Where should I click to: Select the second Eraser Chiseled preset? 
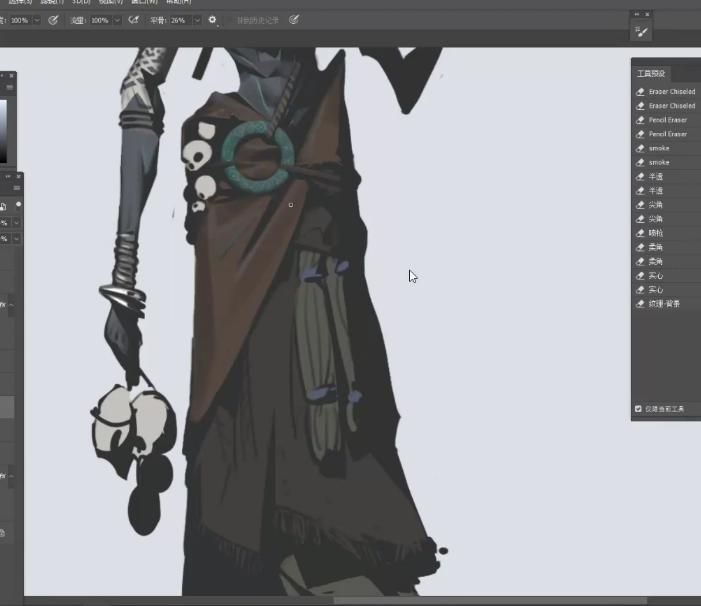pyautogui.click(x=666, y=106)
